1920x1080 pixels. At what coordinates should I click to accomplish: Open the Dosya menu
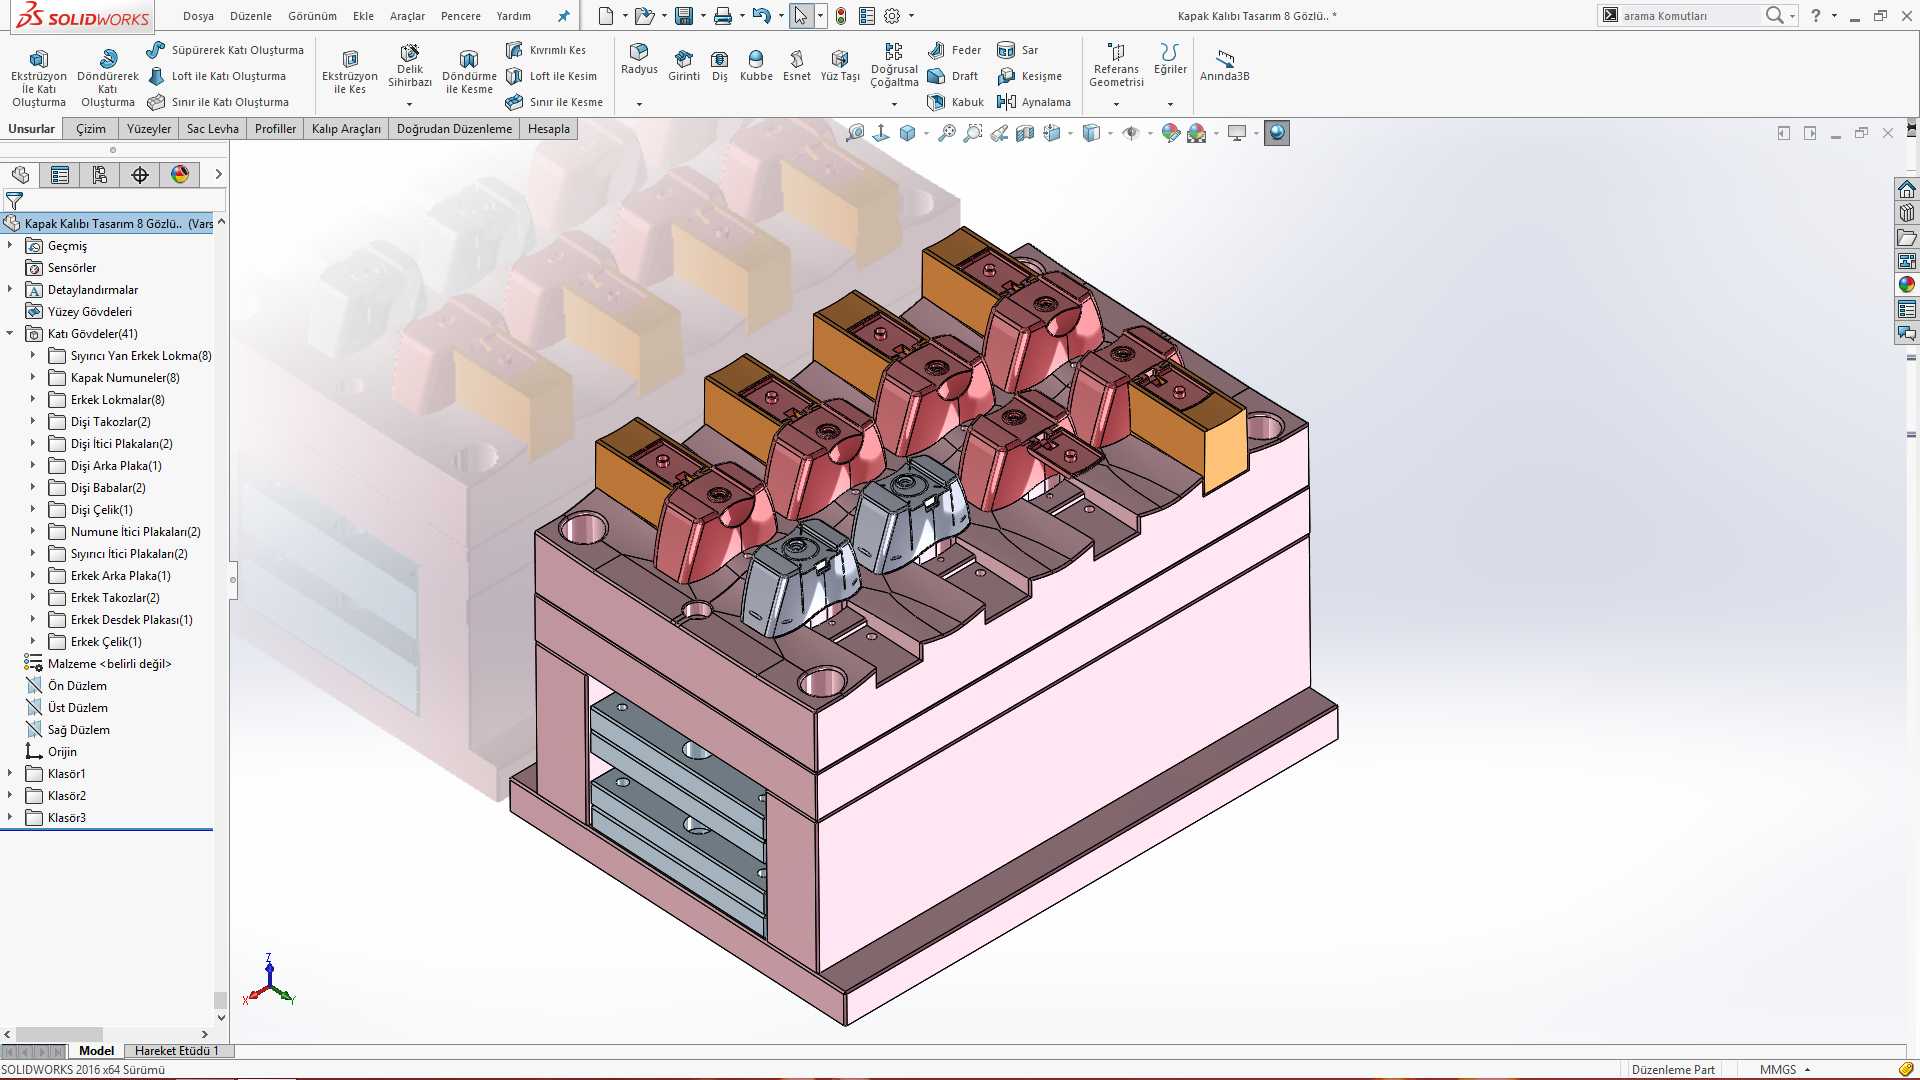coord(198,16)
